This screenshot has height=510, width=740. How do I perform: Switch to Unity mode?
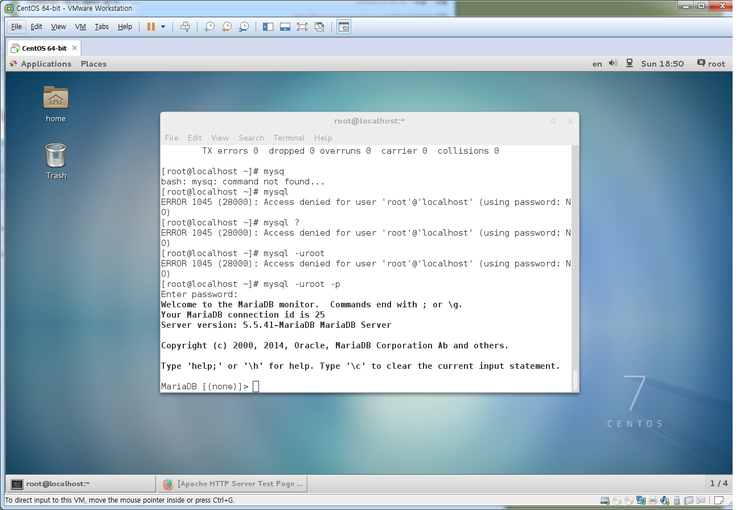click(320, 27)
